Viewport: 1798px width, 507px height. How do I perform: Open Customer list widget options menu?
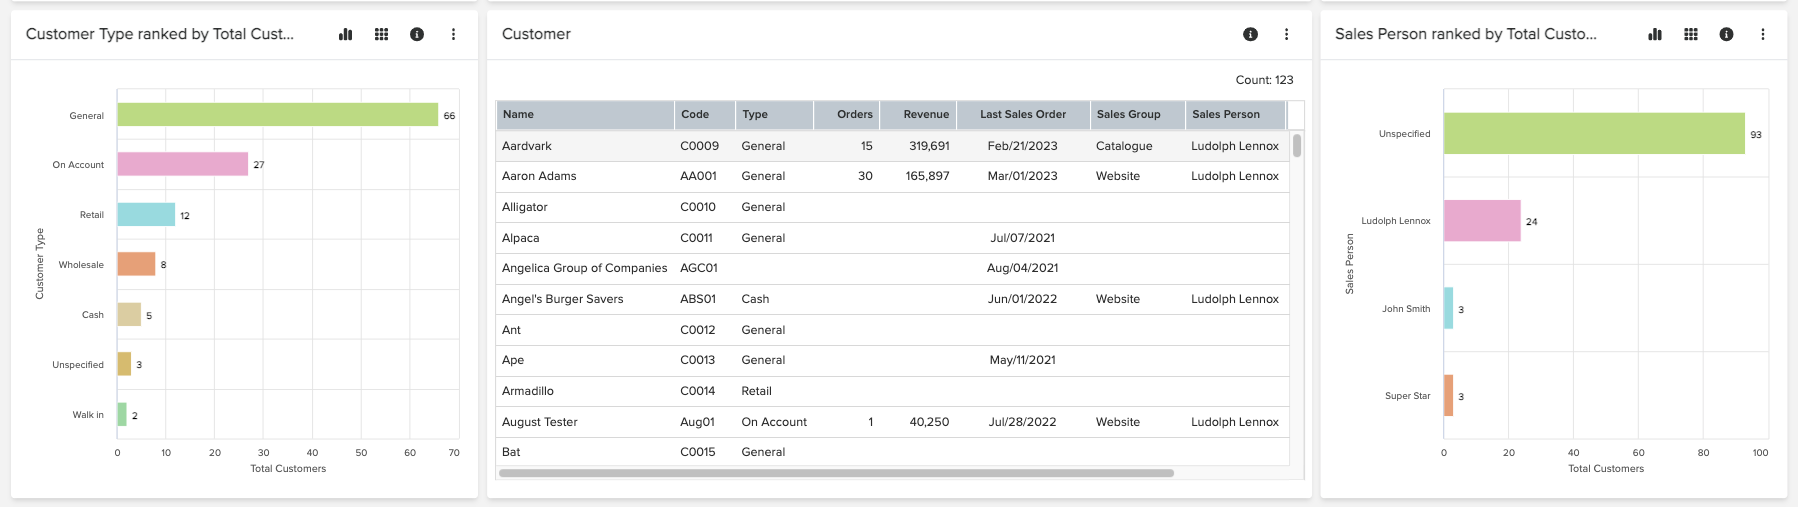[x=1286, y=34]
